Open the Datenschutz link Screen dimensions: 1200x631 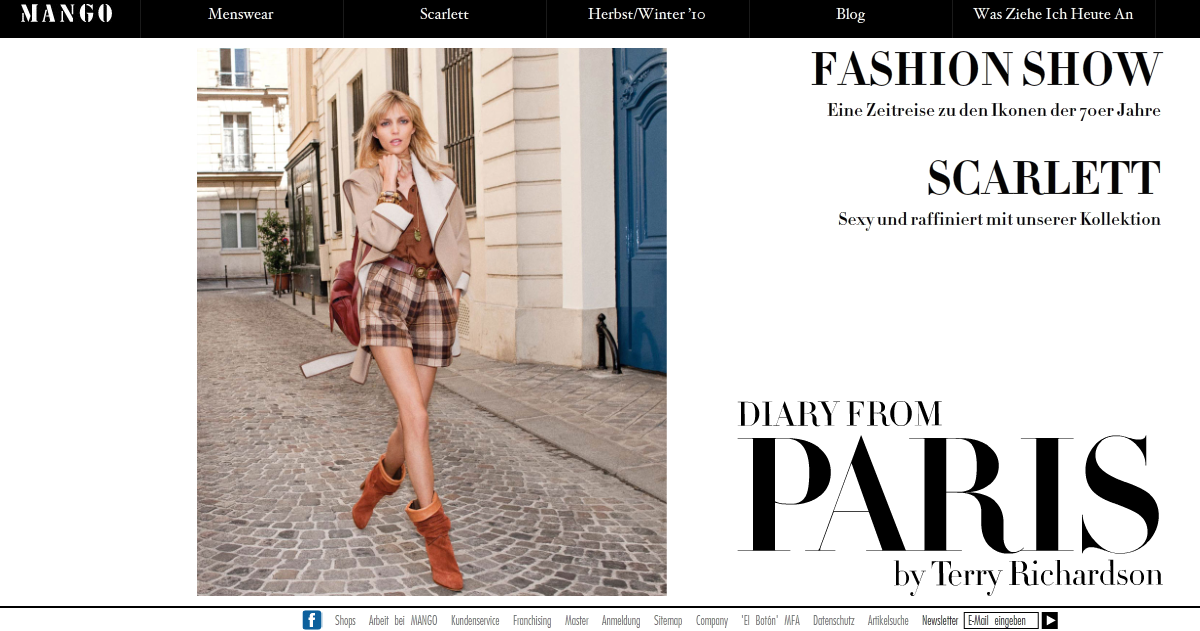click(834, 621)
